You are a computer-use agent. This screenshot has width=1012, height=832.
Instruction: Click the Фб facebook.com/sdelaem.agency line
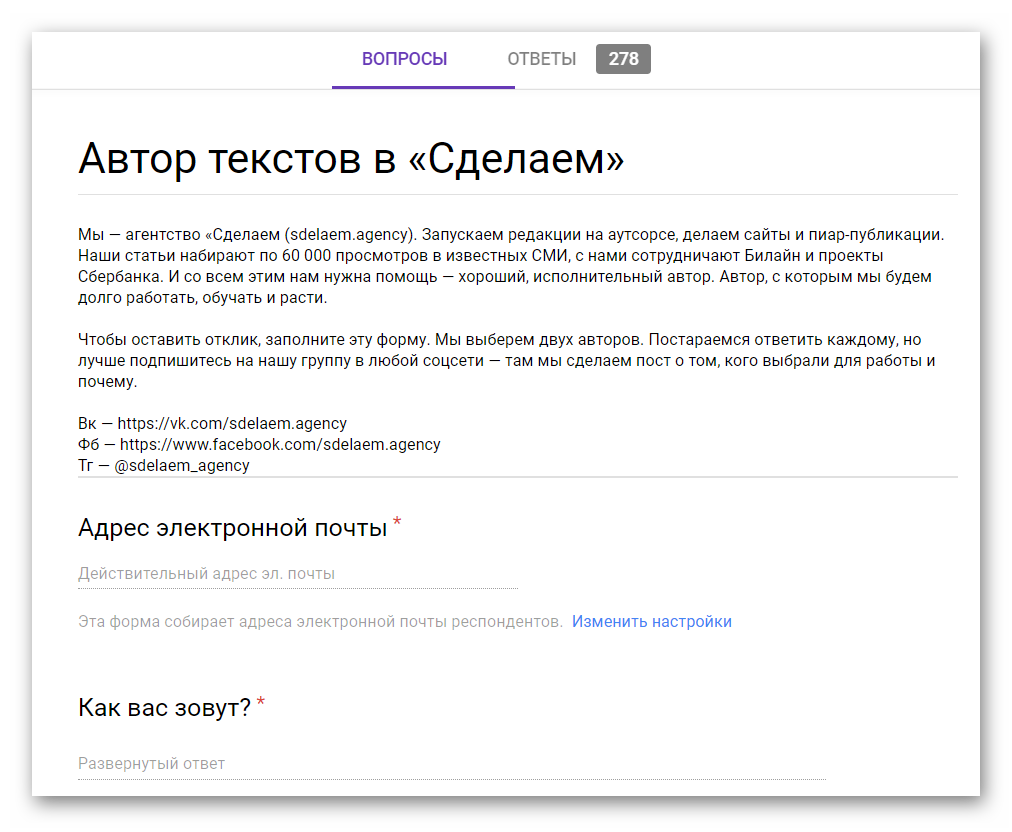pos(259,445)
